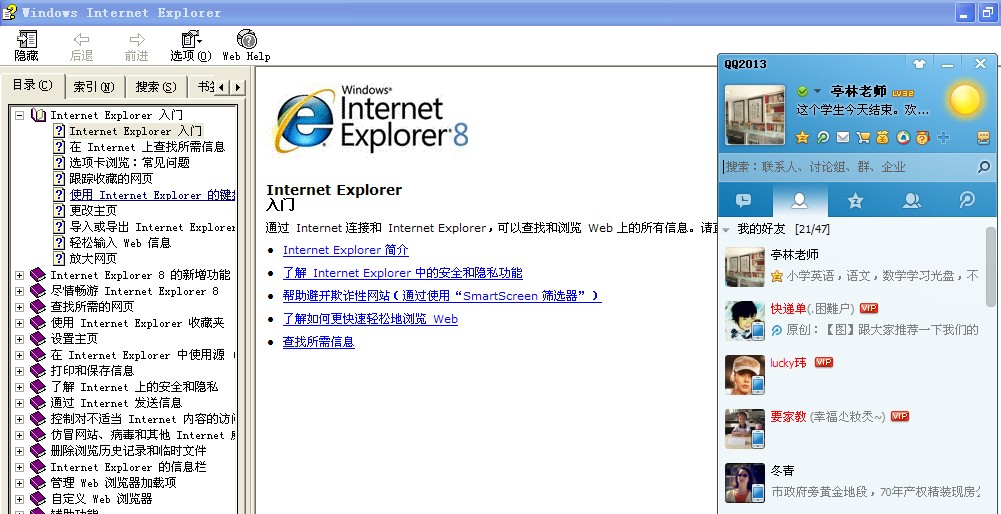Select the 目录 (Contents) tab
The image size is (1001, 514).
click(x=33, y=85)
